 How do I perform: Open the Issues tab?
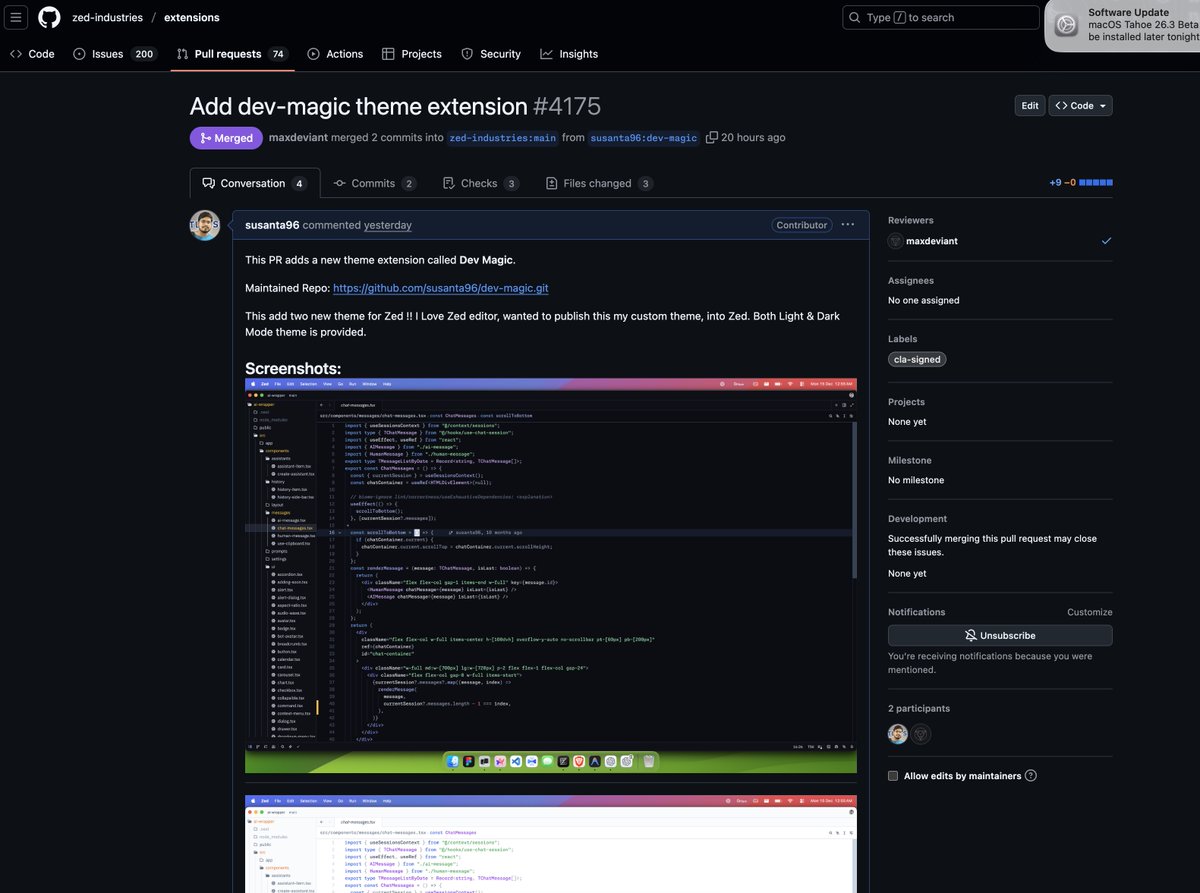point(114,54)
